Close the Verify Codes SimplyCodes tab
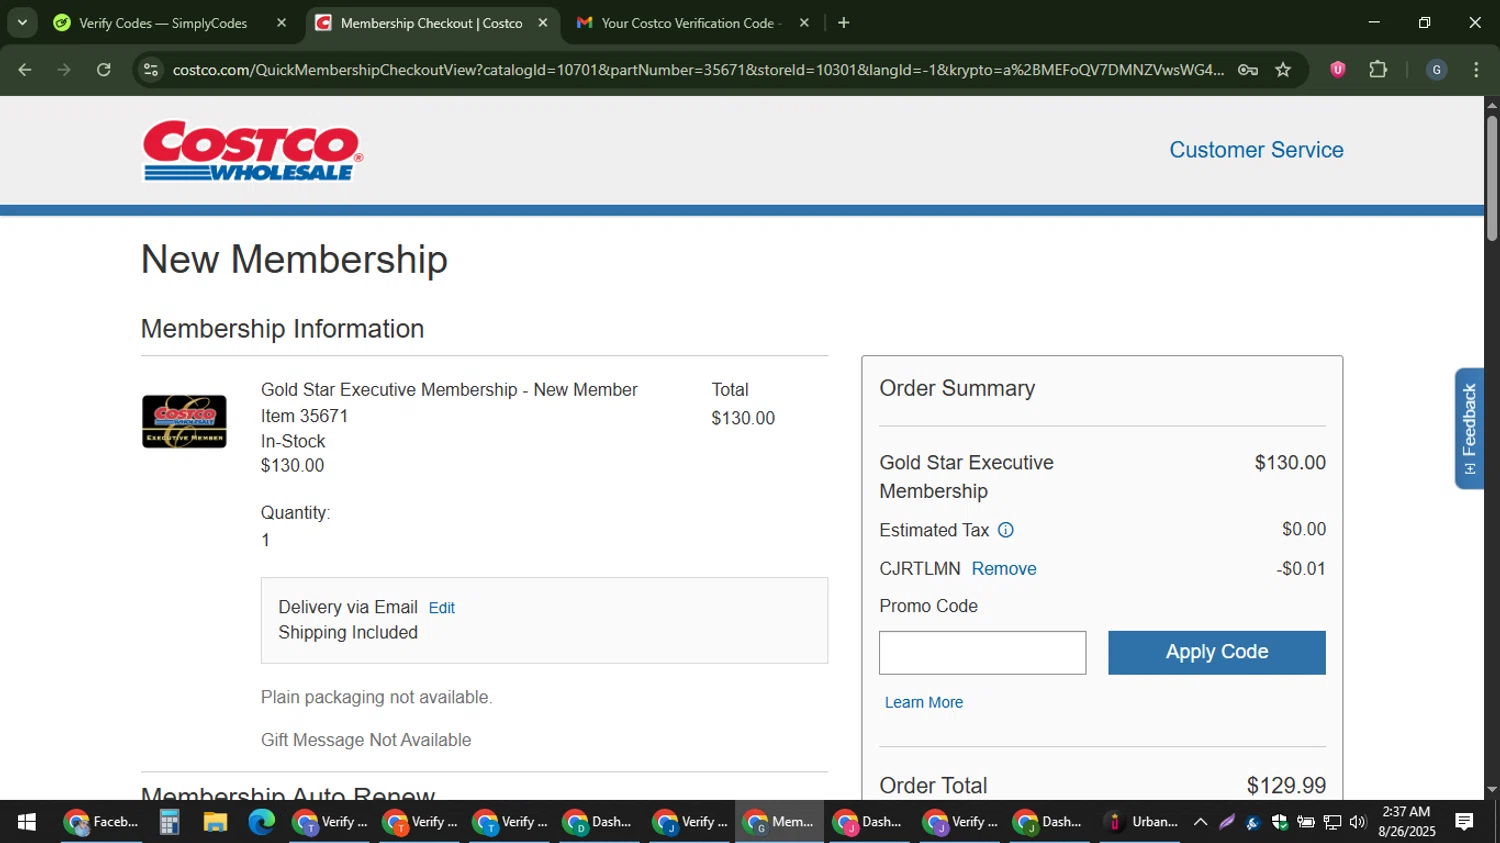Viewport: 1500px width, 843px height. (x=281, y=23)
